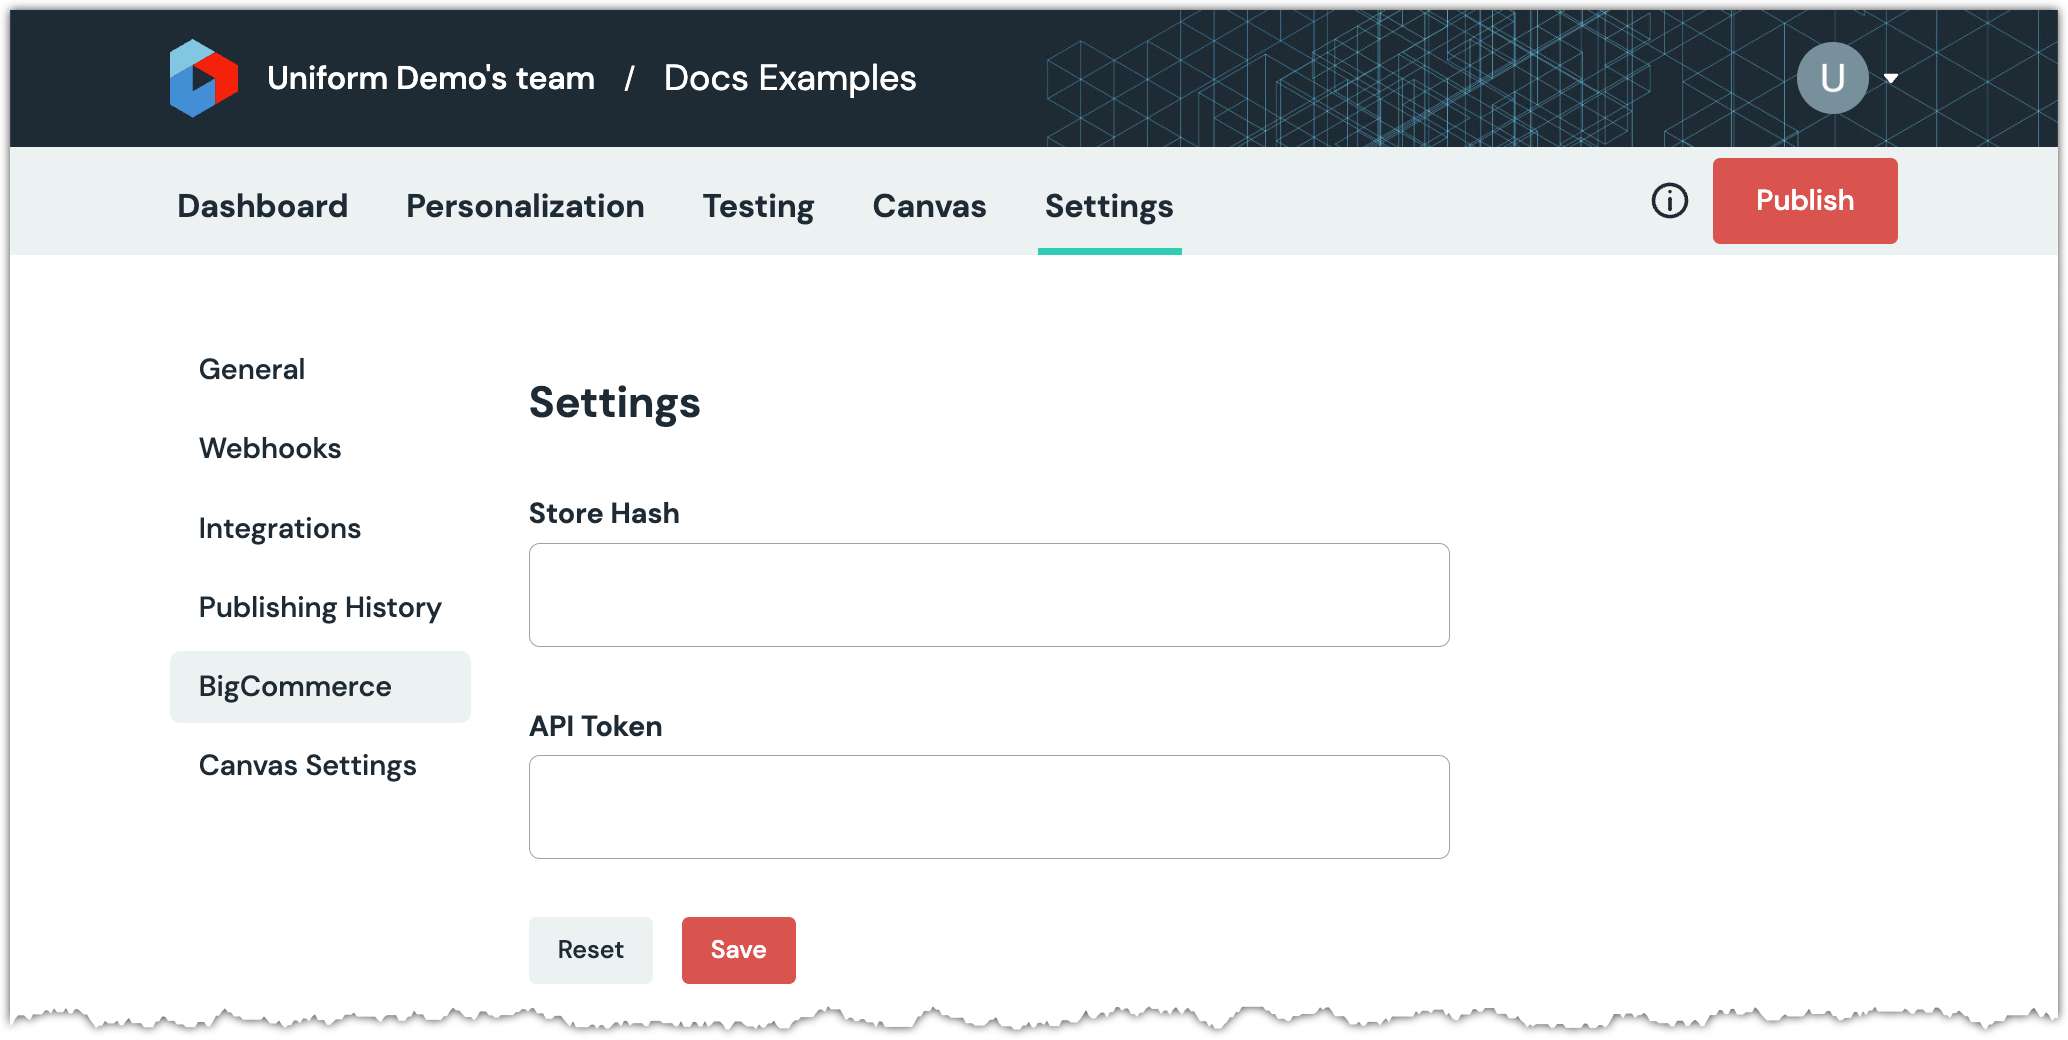Switch to the Personalization tab
Screen dimensions: 2068x1040
coord(525,206)
